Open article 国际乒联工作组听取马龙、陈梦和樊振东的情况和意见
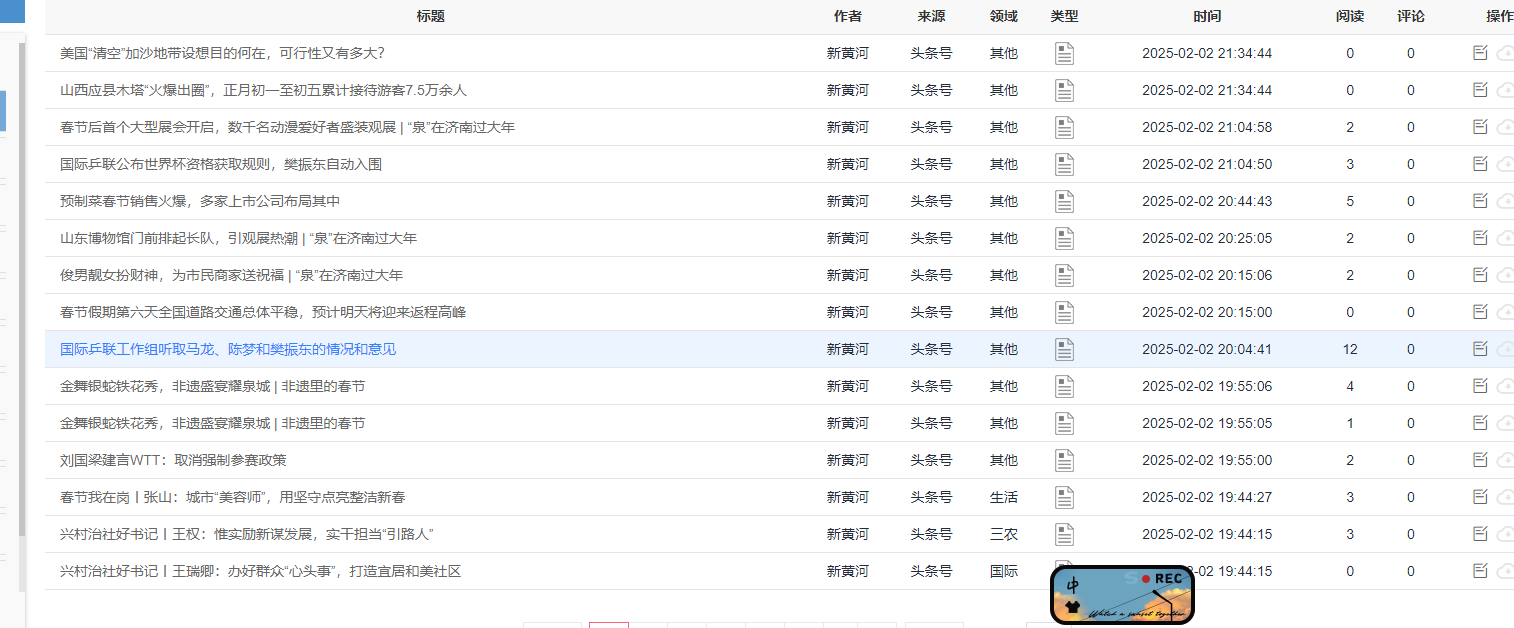The image size is (1514, 628). [228, 349]
